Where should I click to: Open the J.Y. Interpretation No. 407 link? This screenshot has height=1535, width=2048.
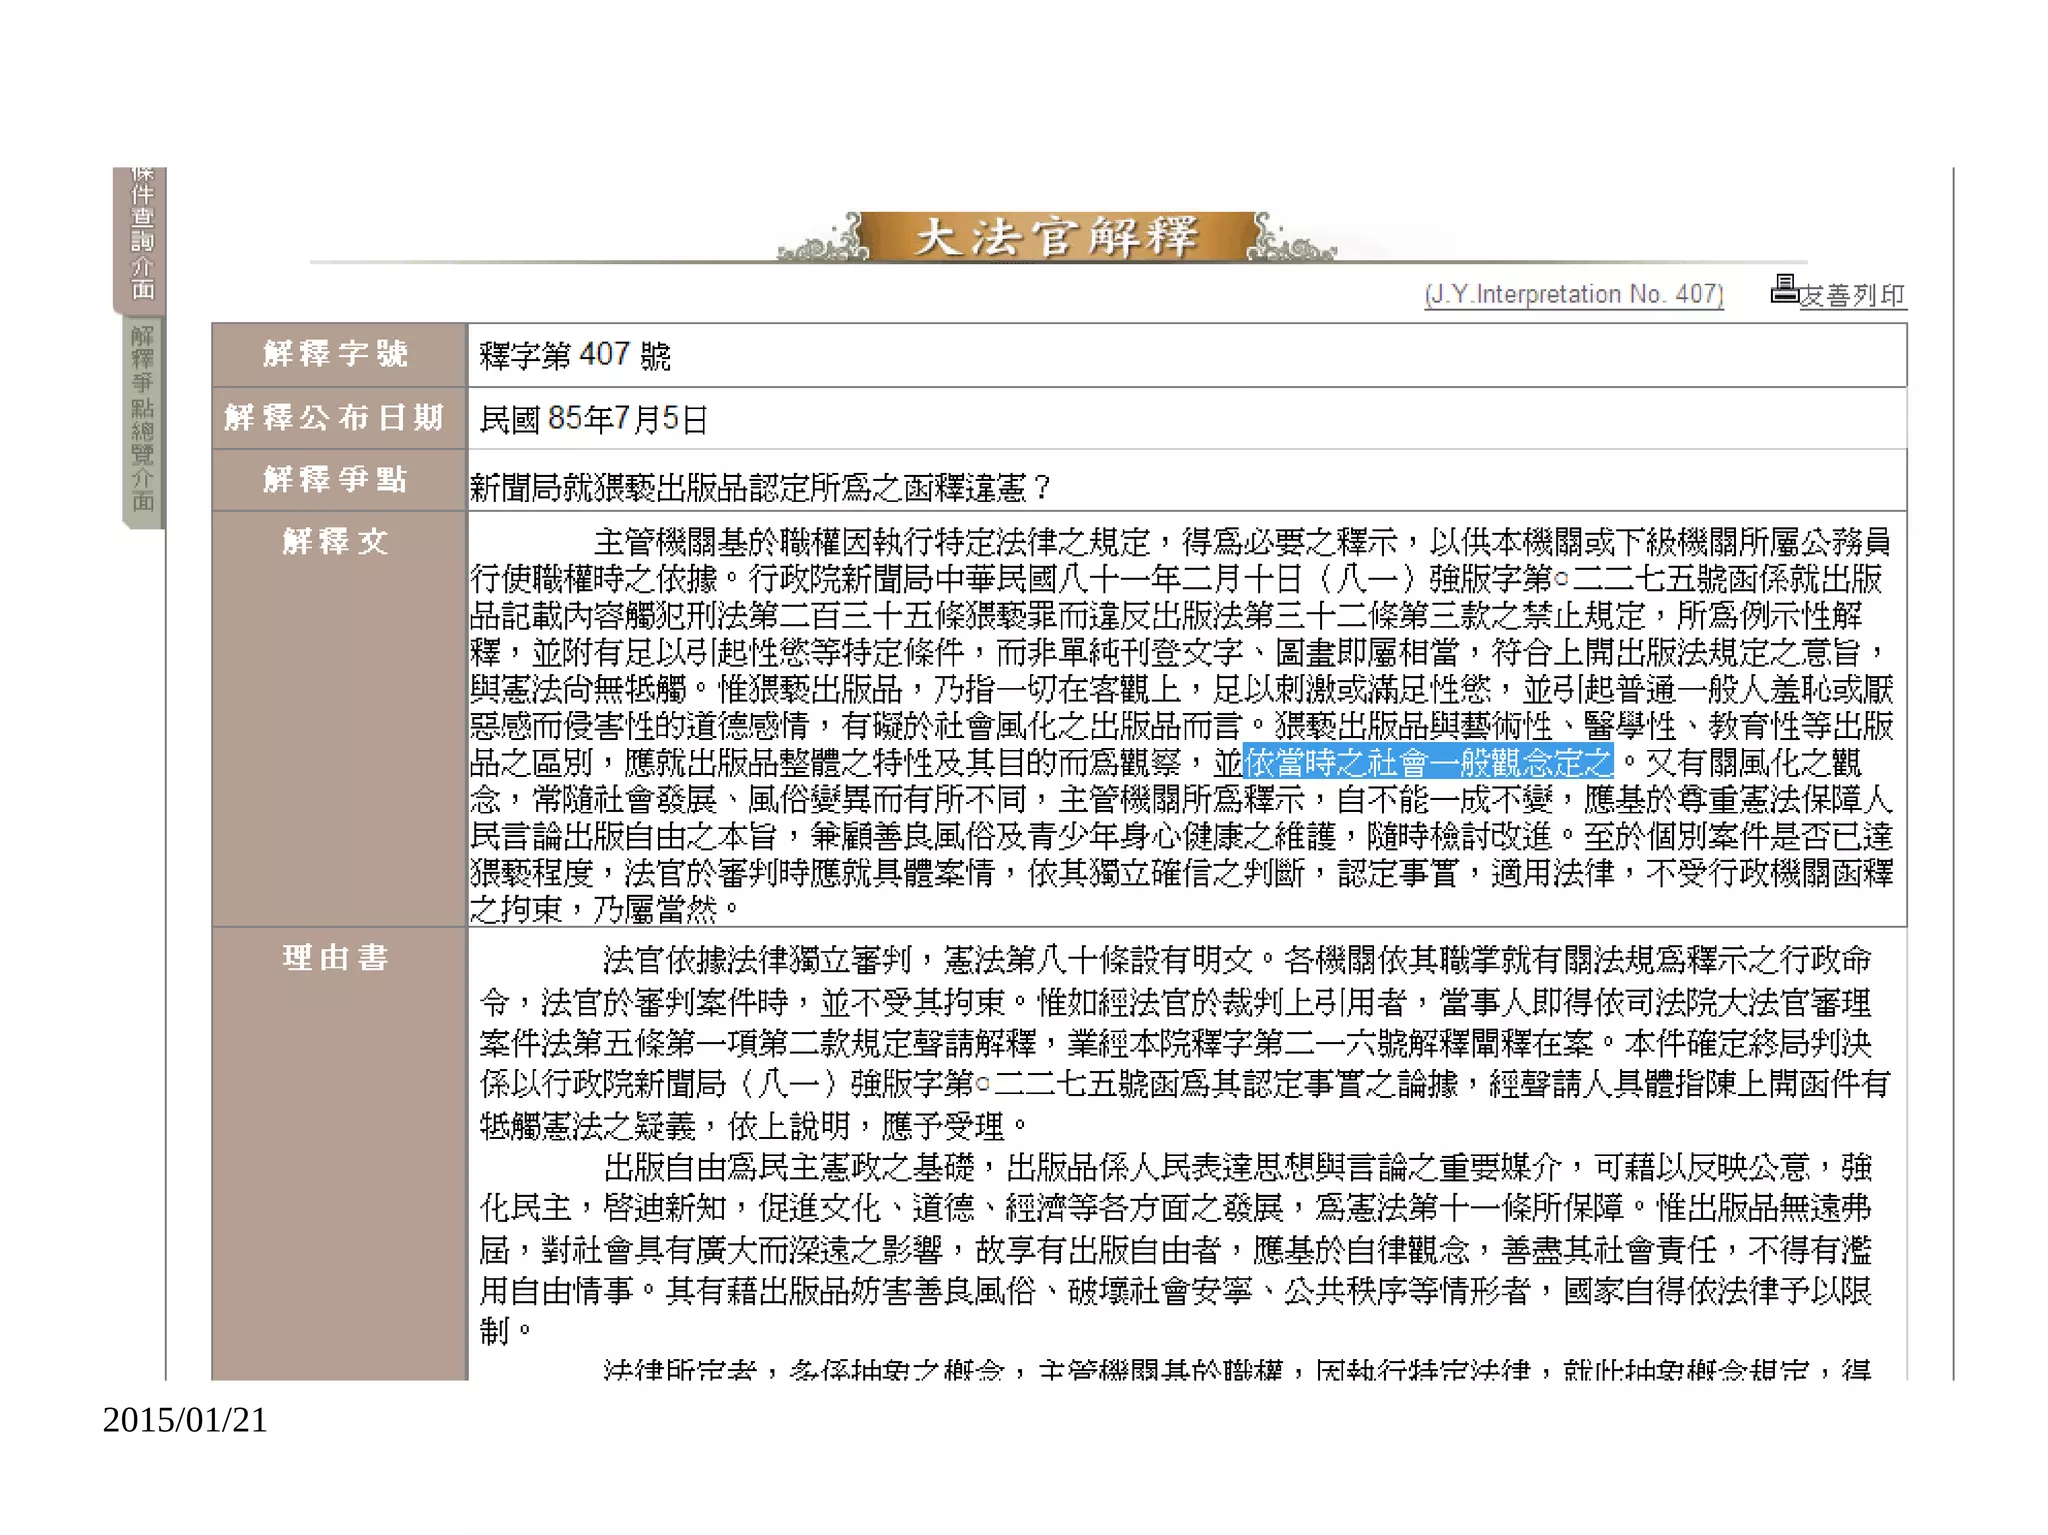[x=1573, y=294]
